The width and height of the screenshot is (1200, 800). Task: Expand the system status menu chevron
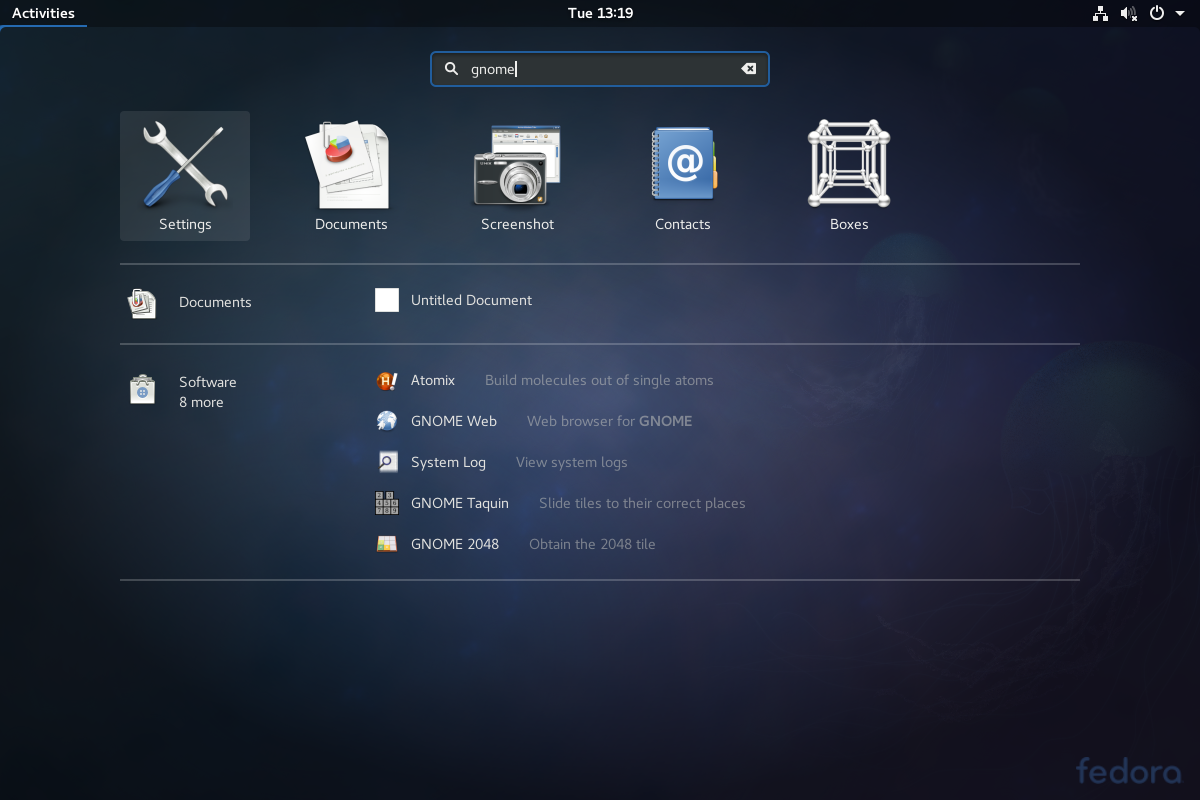(x=1180, y=13)
